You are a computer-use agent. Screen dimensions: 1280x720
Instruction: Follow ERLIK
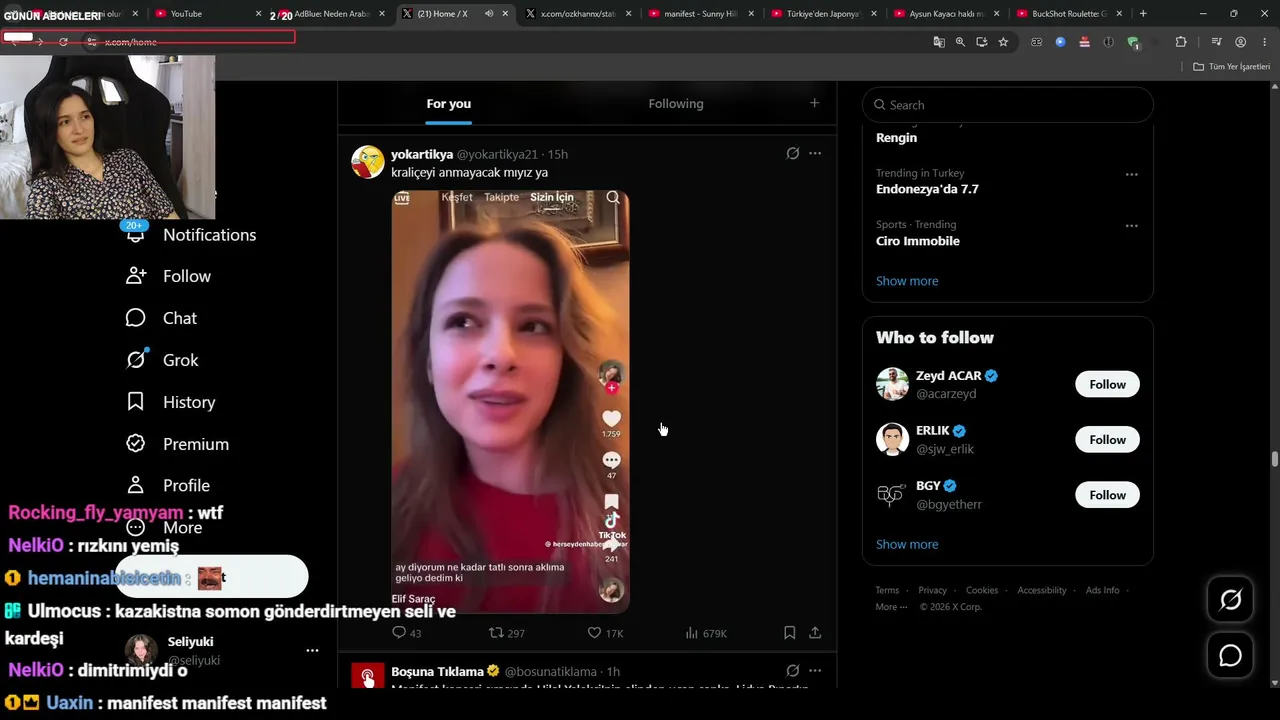click(x=1107, y=440)
